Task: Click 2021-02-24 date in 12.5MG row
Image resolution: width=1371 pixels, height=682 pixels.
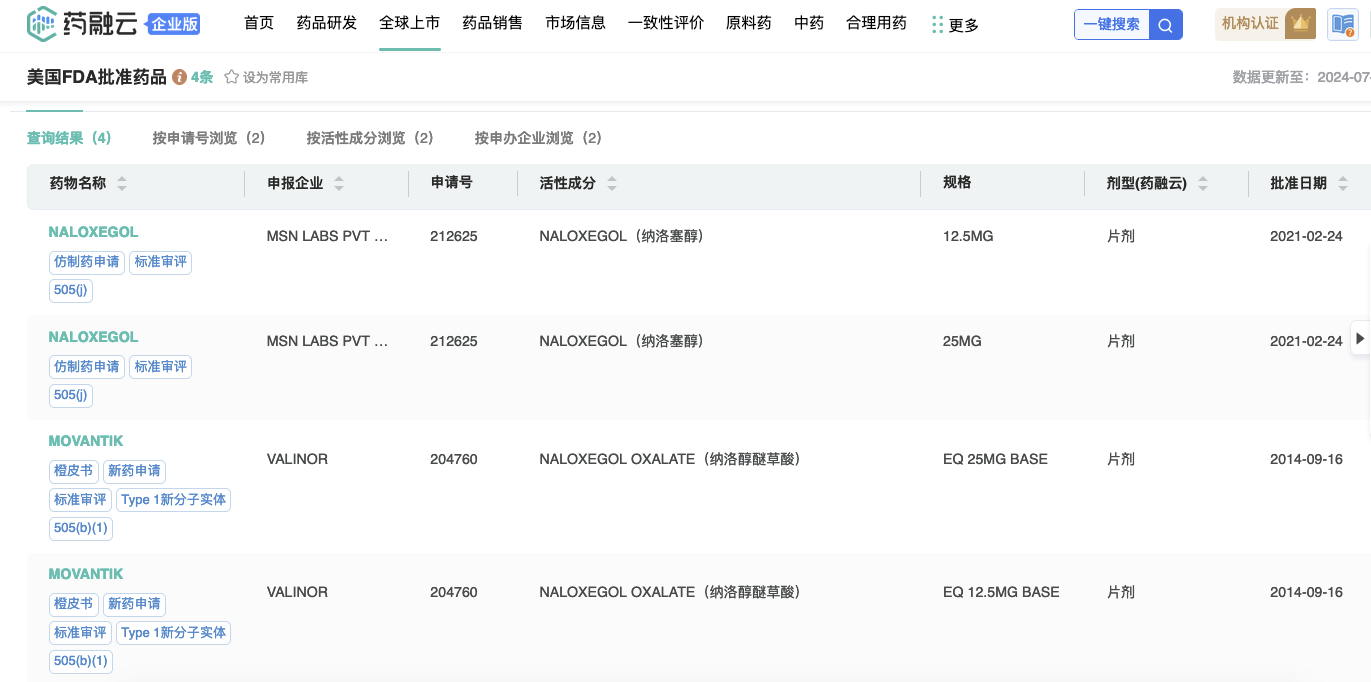Action: (x=1306, y=237)
